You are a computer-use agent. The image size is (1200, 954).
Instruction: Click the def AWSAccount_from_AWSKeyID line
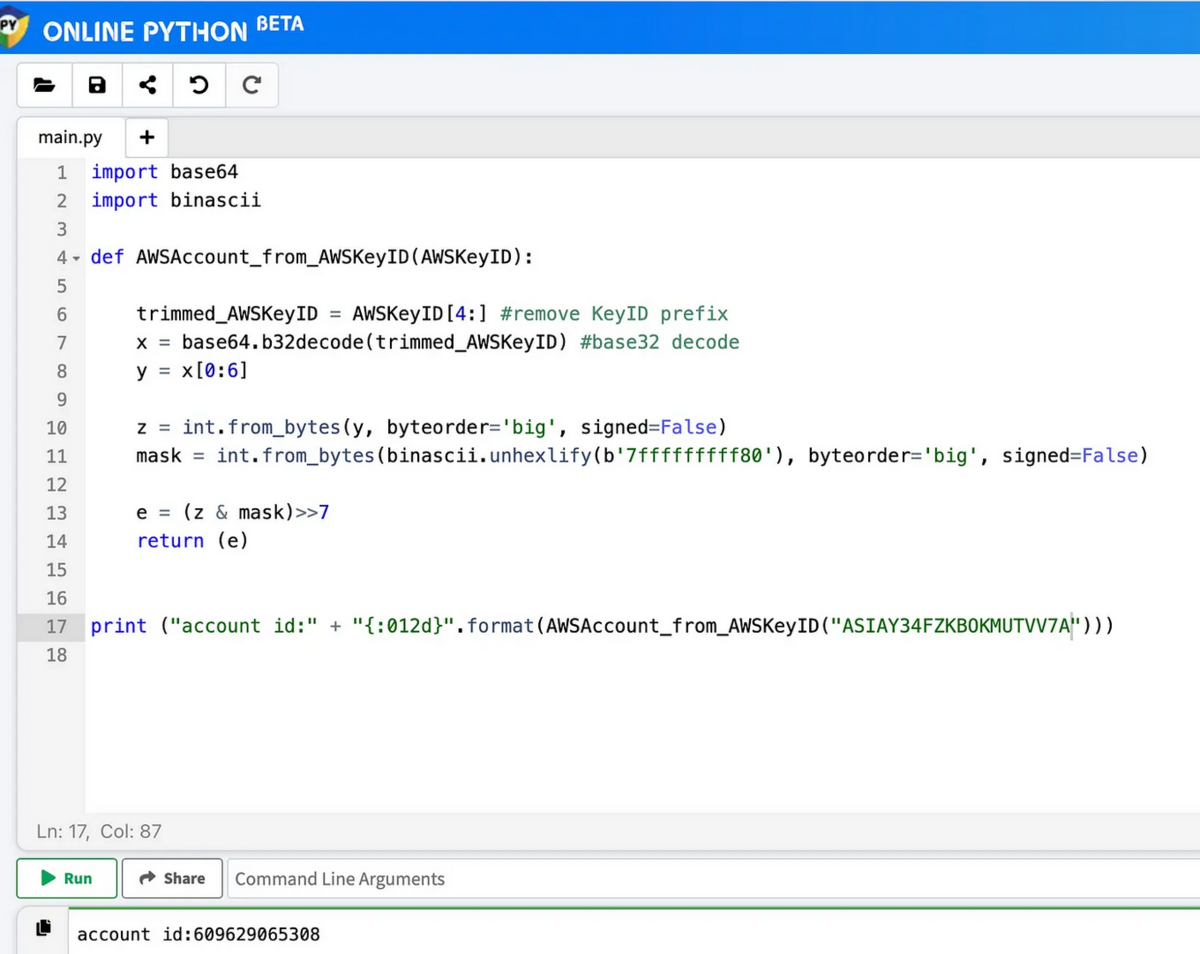pyautogui.click(x=312, y=257)
